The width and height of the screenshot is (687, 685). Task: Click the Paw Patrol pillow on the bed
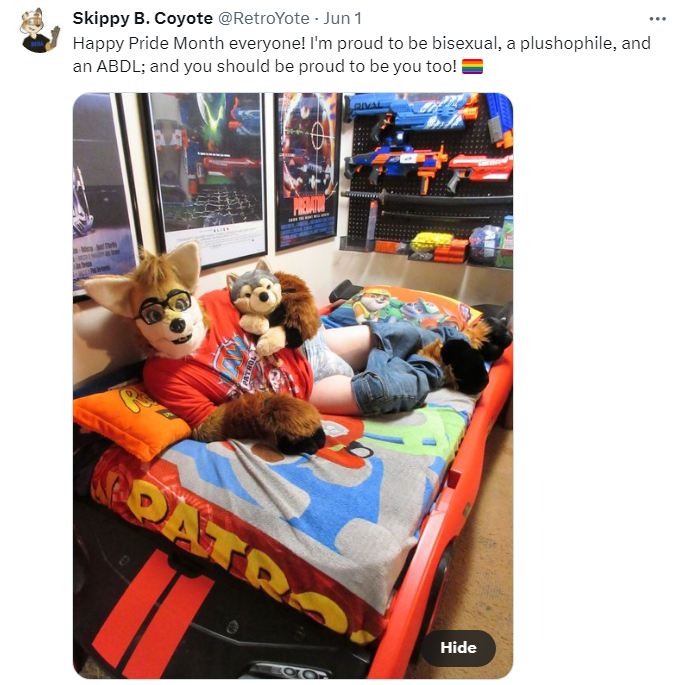point(405,307)
